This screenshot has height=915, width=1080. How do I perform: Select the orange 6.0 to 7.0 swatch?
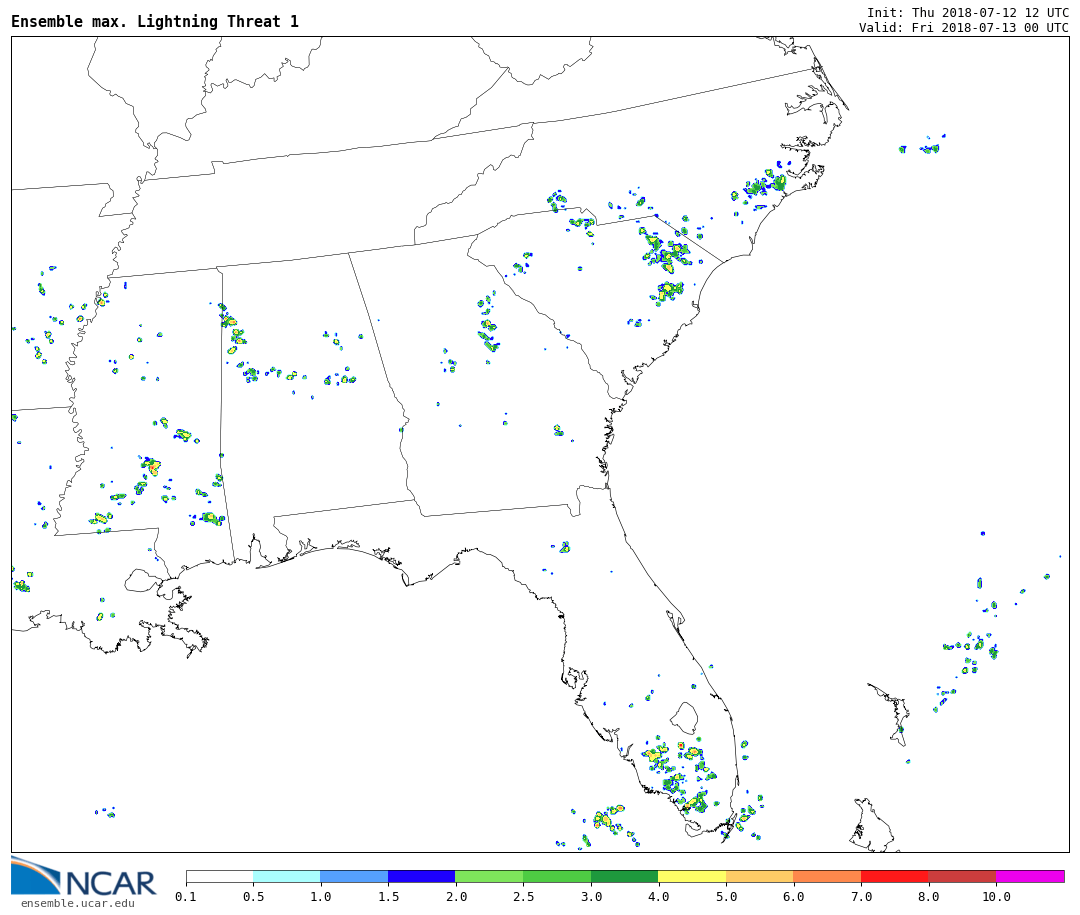826,876
